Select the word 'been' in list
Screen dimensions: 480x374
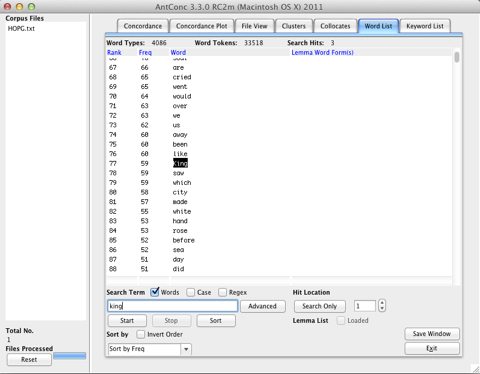coord(180,144)
